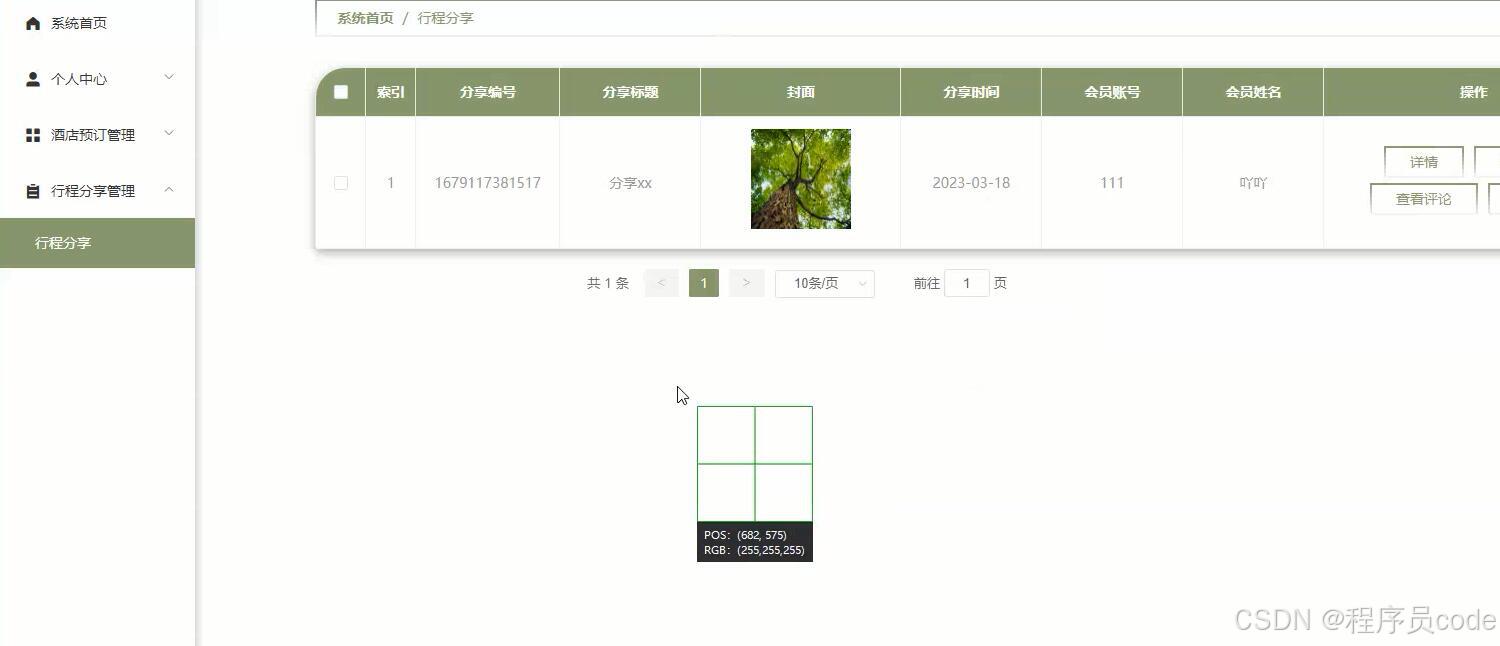The image size is (1500, 646).
Task: Click the person icon next to 个人中心
Action: [31, 78]
